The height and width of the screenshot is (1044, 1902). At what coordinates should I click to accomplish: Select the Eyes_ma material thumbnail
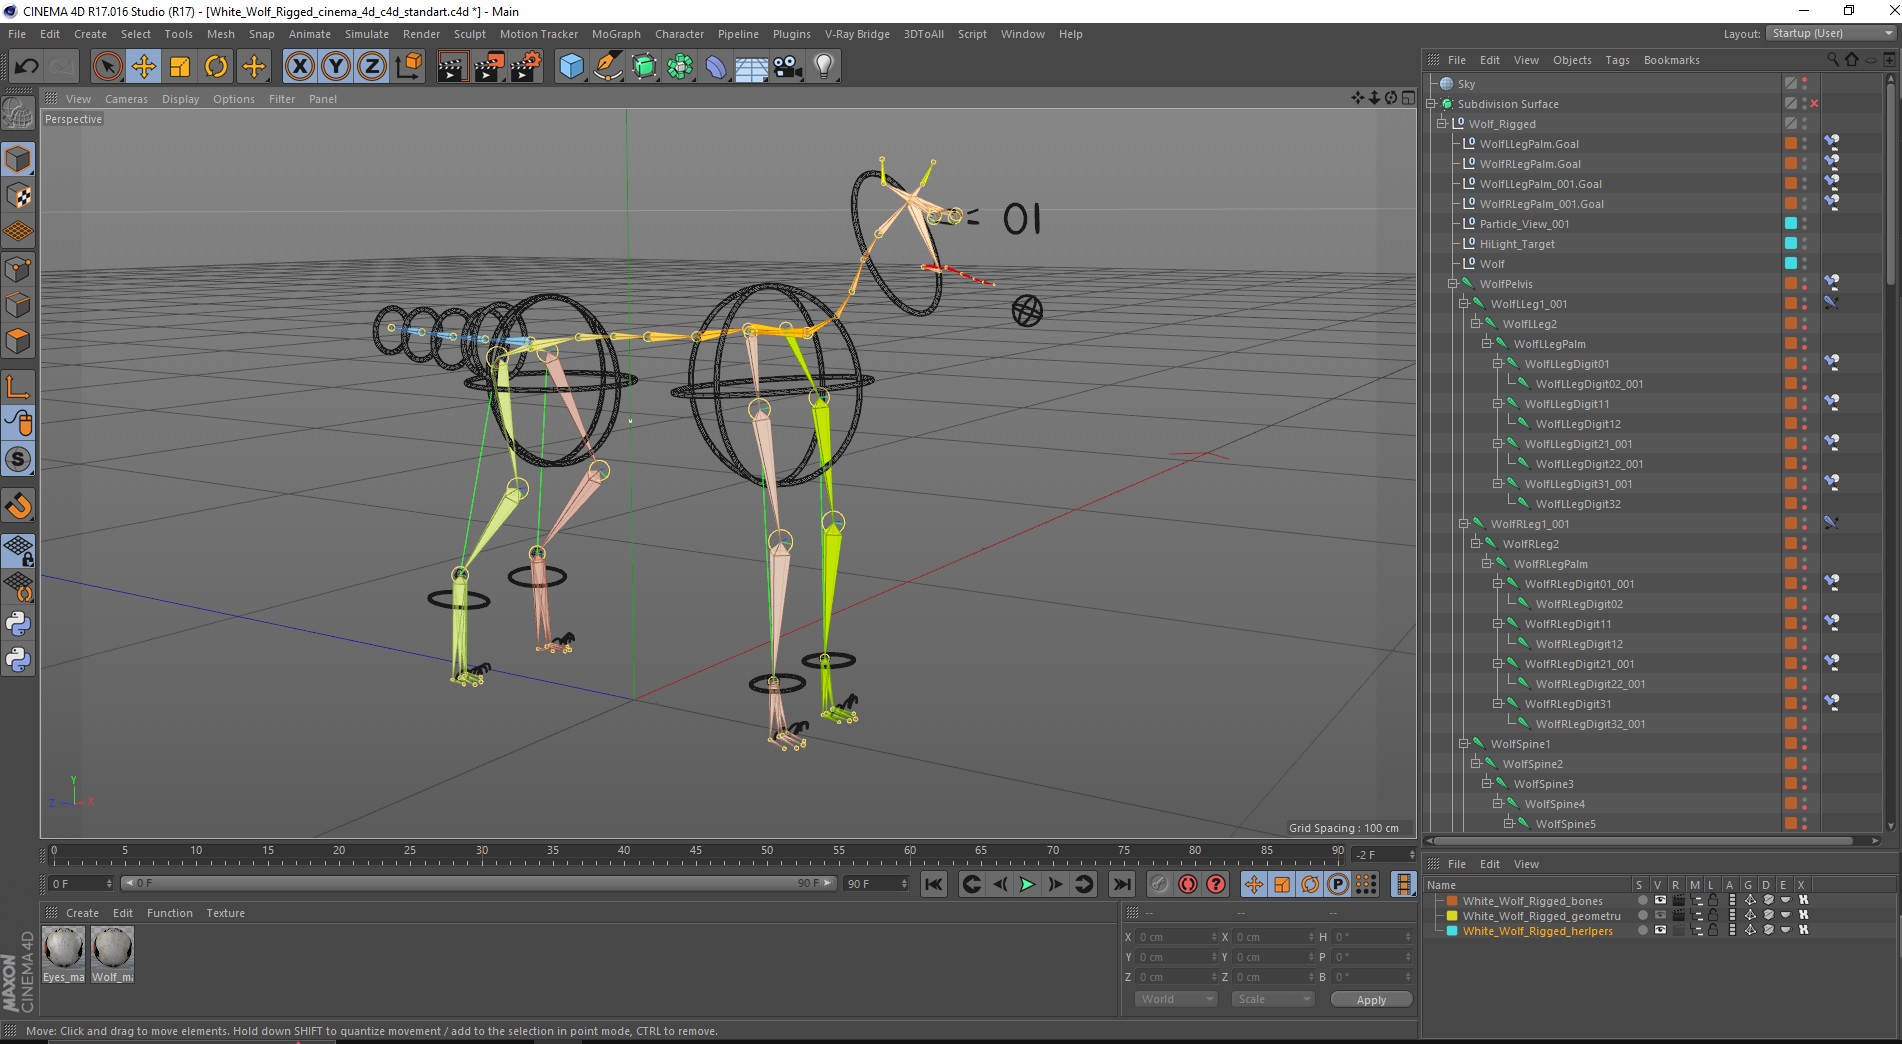pyautogui.click(x=63, y=955)
